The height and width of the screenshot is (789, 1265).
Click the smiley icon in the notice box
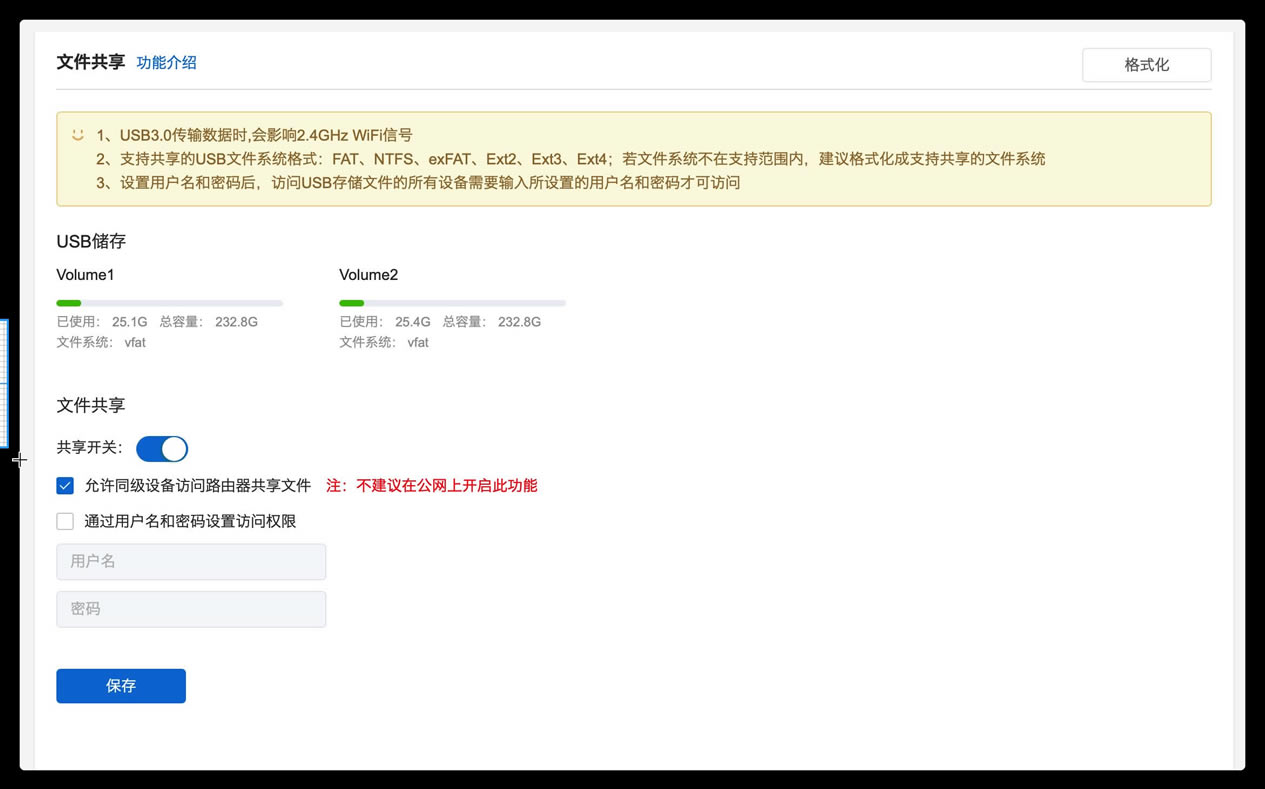point(78,135)
